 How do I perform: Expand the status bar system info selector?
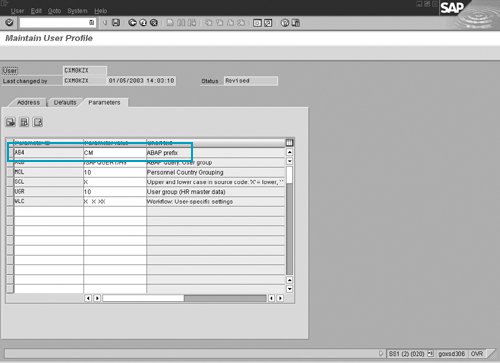pos(431,353)
